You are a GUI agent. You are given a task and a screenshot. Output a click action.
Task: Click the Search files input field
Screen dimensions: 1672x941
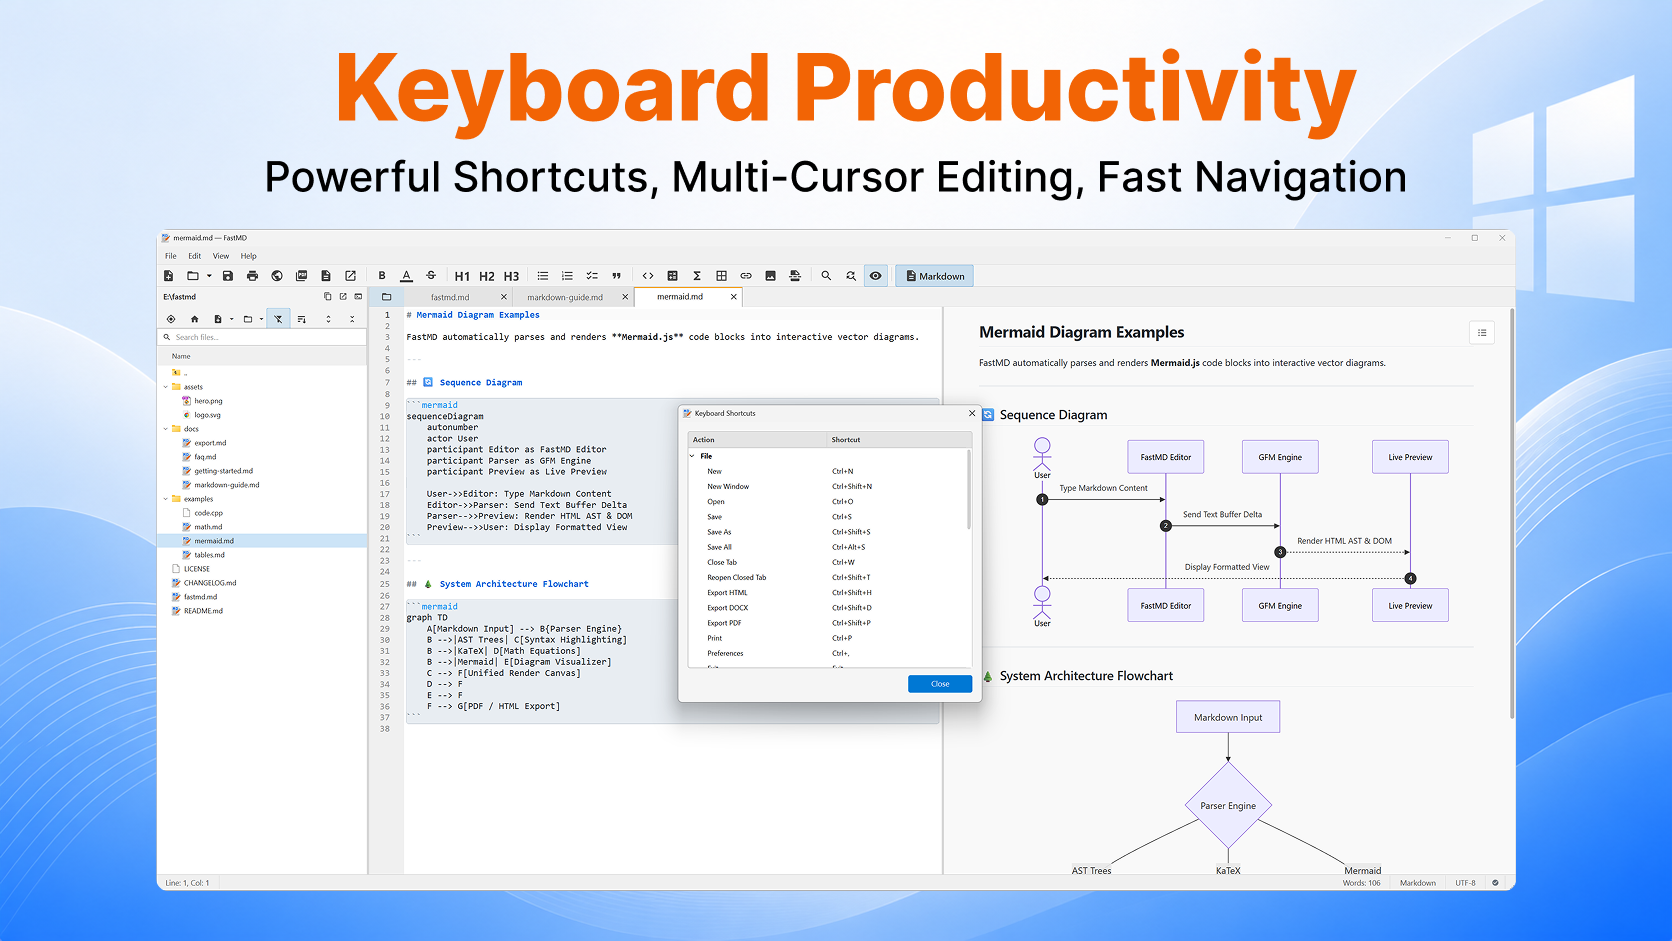(x=264, y=337)
